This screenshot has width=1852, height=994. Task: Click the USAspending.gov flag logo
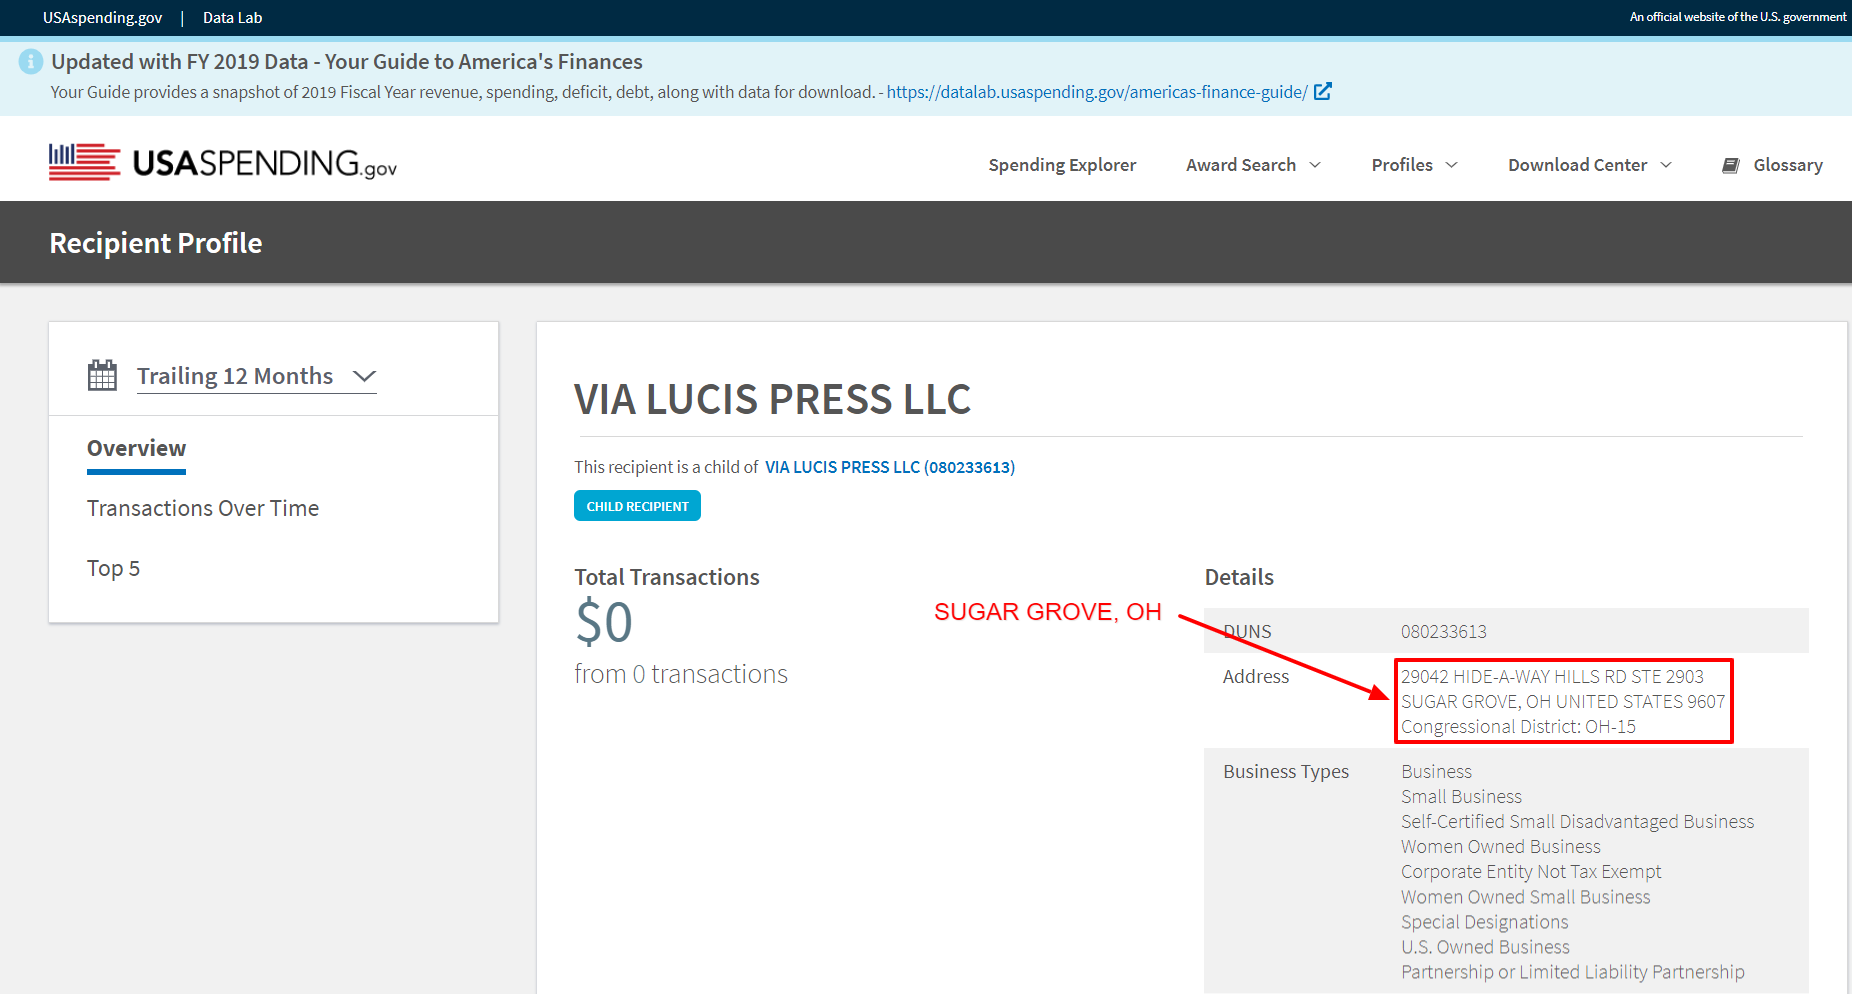pyautogui.click(x=85, y=162)
